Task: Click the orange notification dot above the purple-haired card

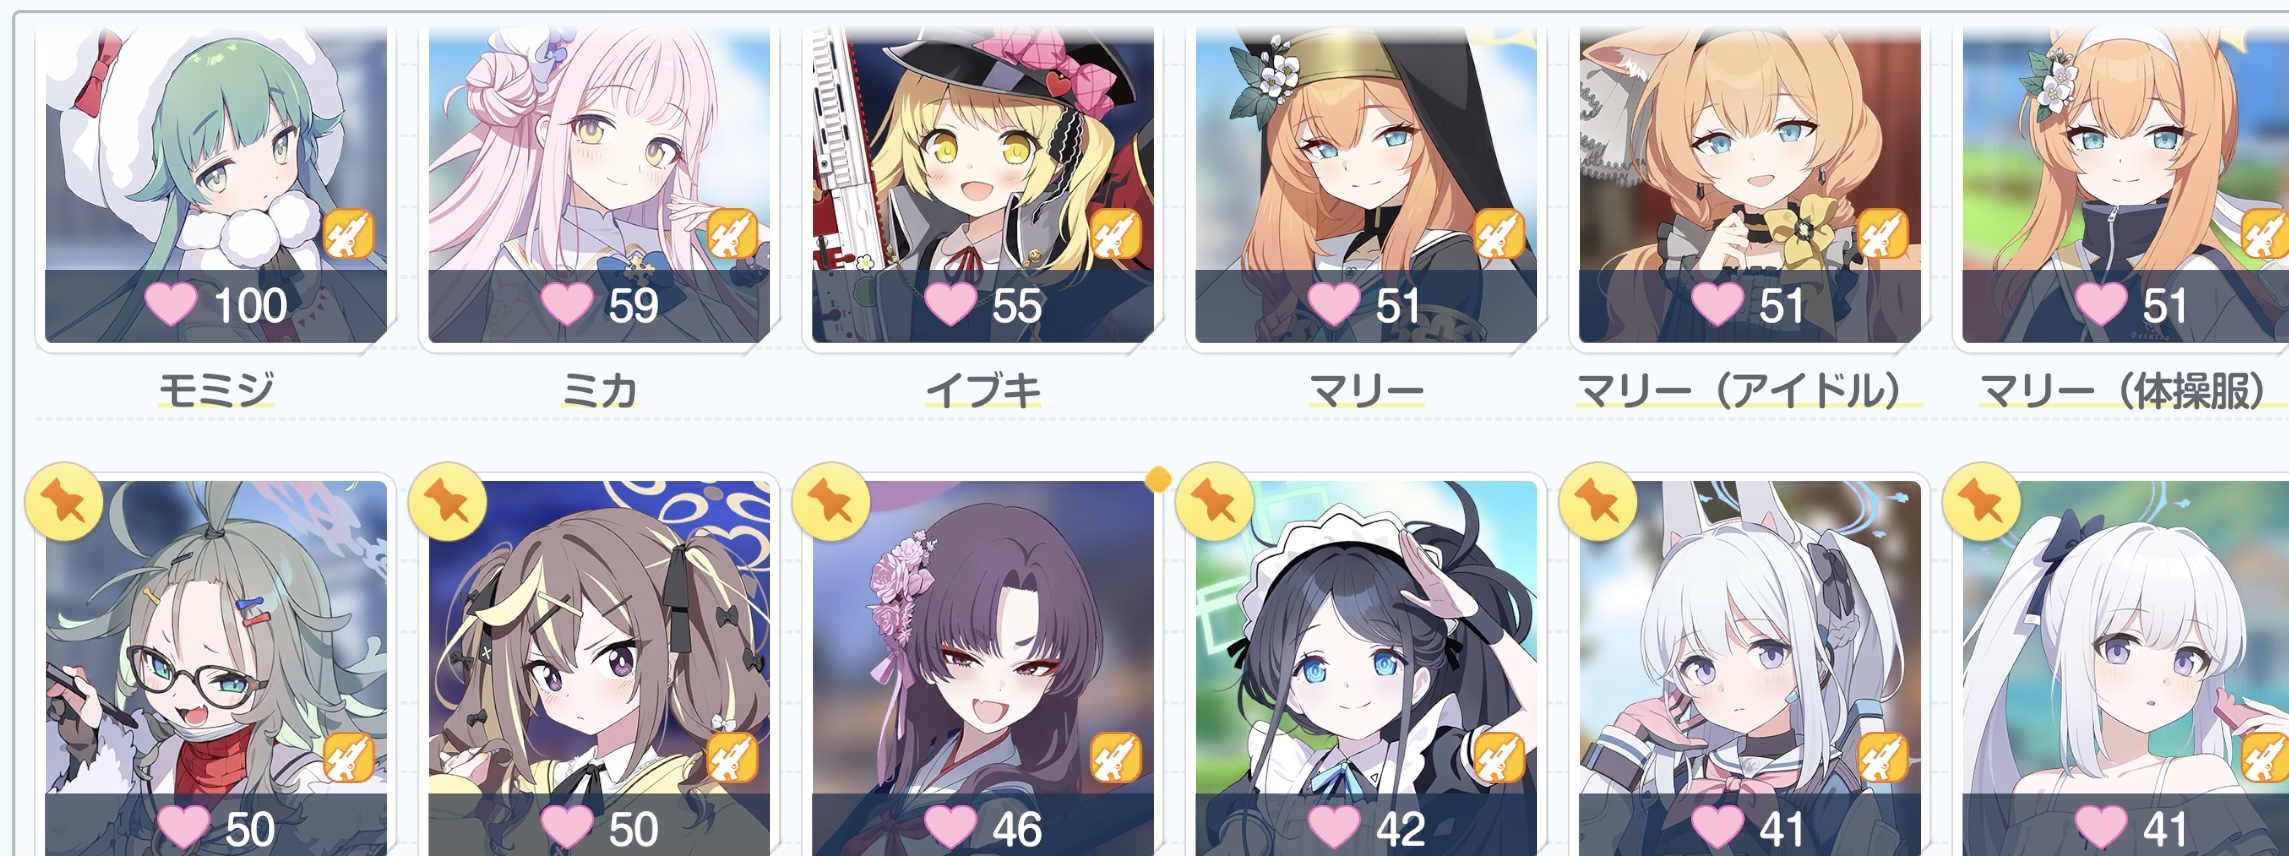Action: (x=1158, y=480)
